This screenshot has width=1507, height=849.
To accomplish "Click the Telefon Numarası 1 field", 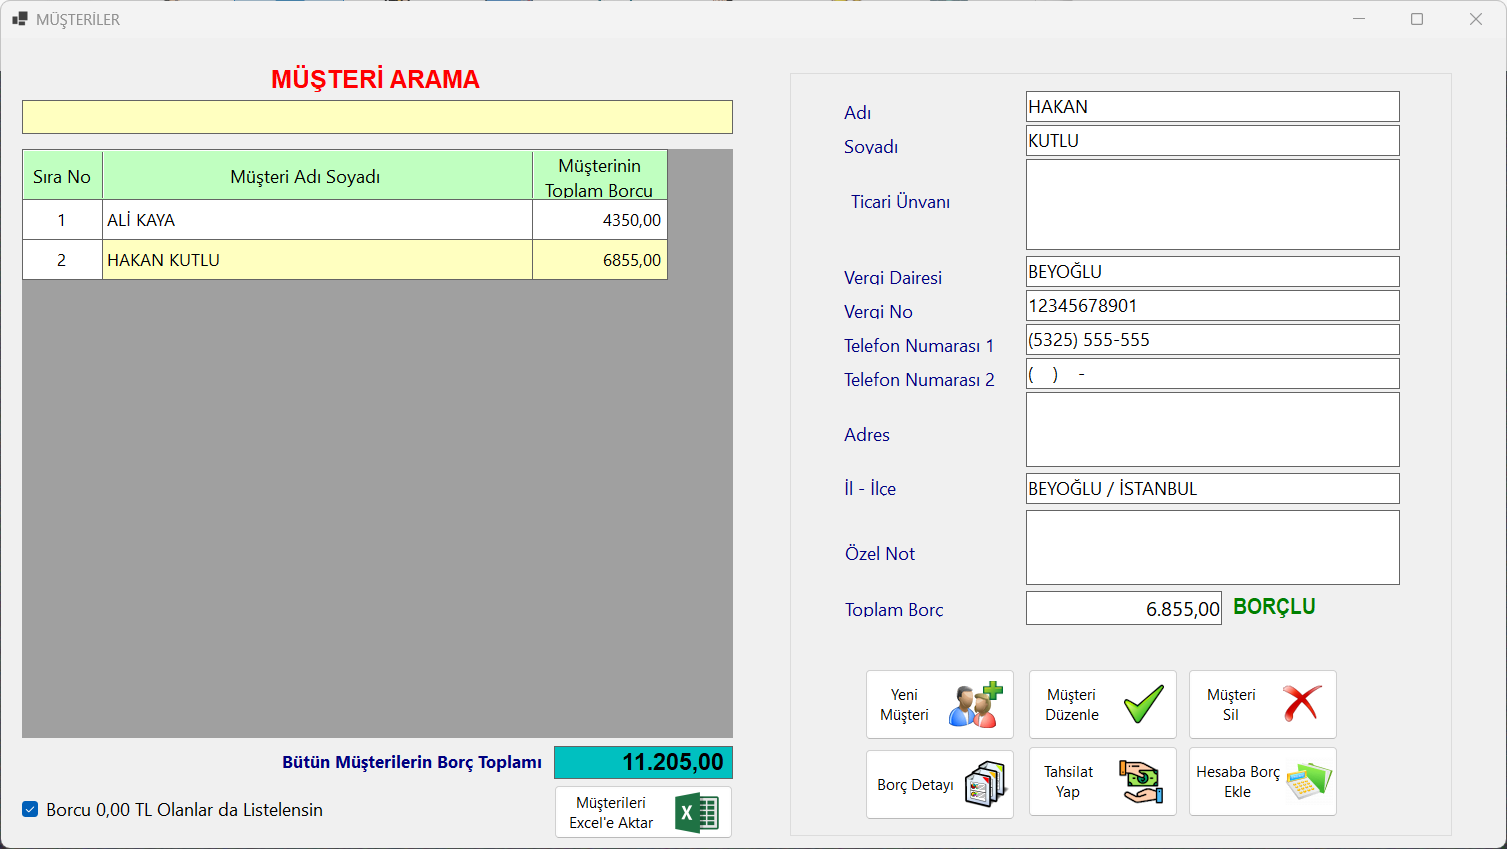I will pos(1212,340).
